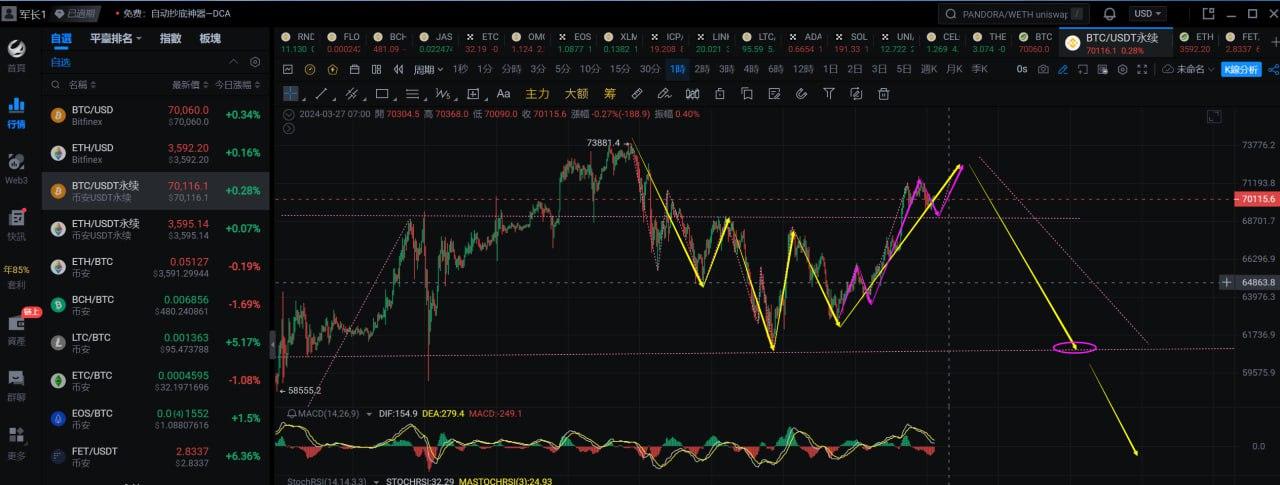
Task: Collapse the 自选 watchlist group chevron
Action: pyautogui.click(x=235, y=62)
